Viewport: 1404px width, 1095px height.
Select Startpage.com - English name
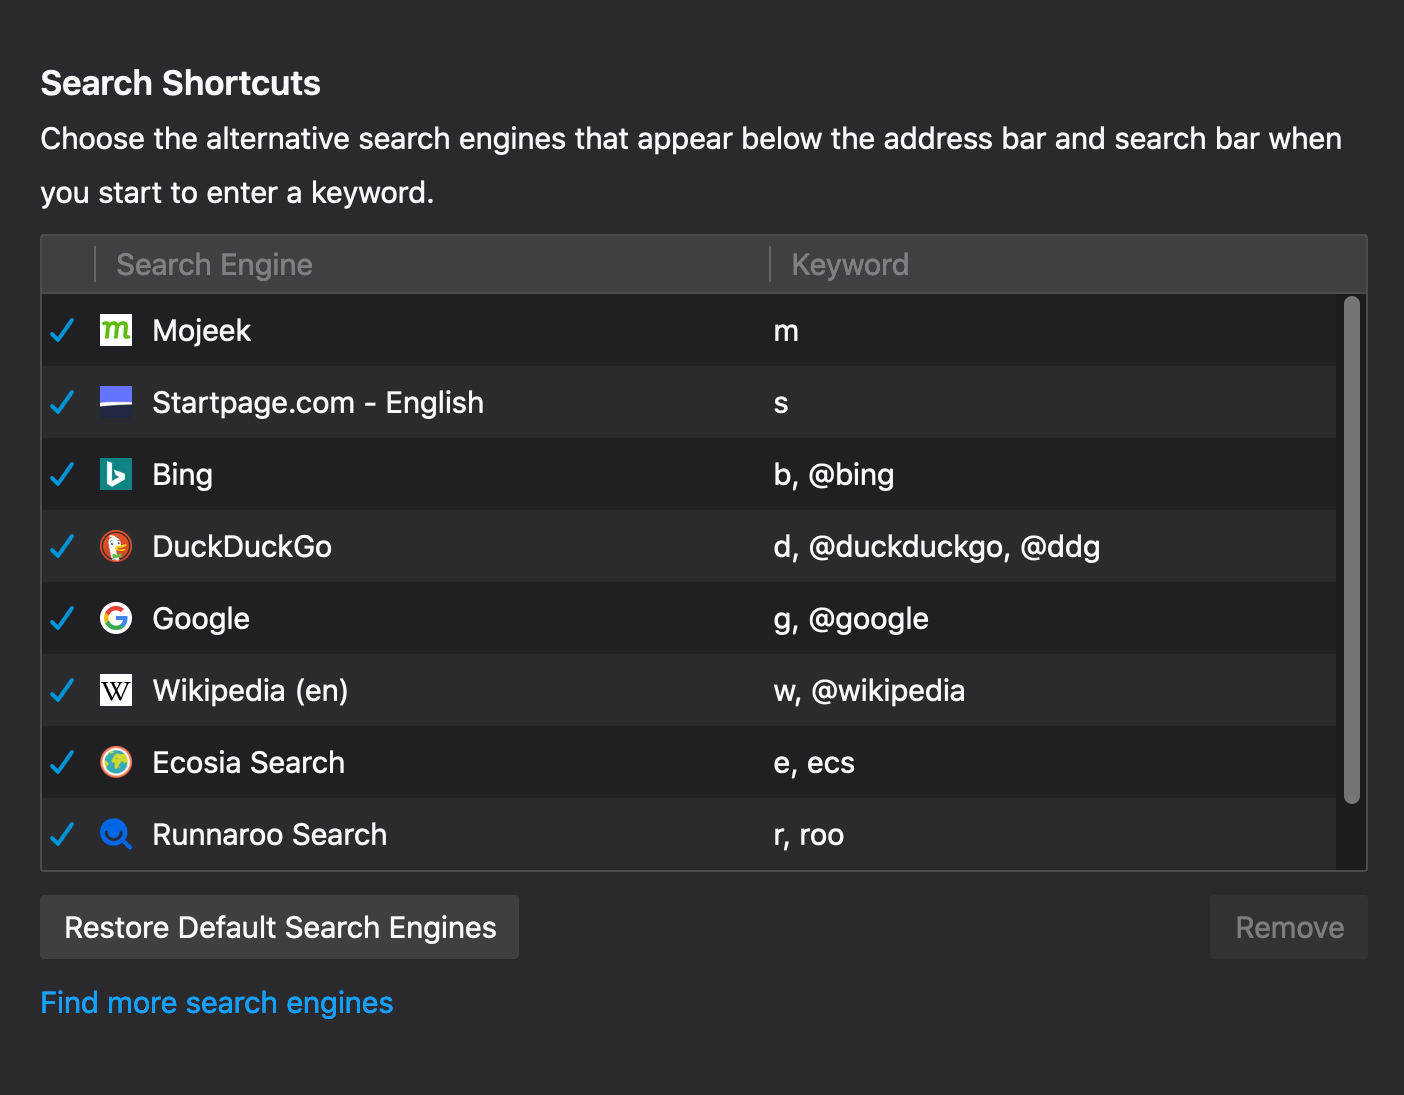pos(318,403)
